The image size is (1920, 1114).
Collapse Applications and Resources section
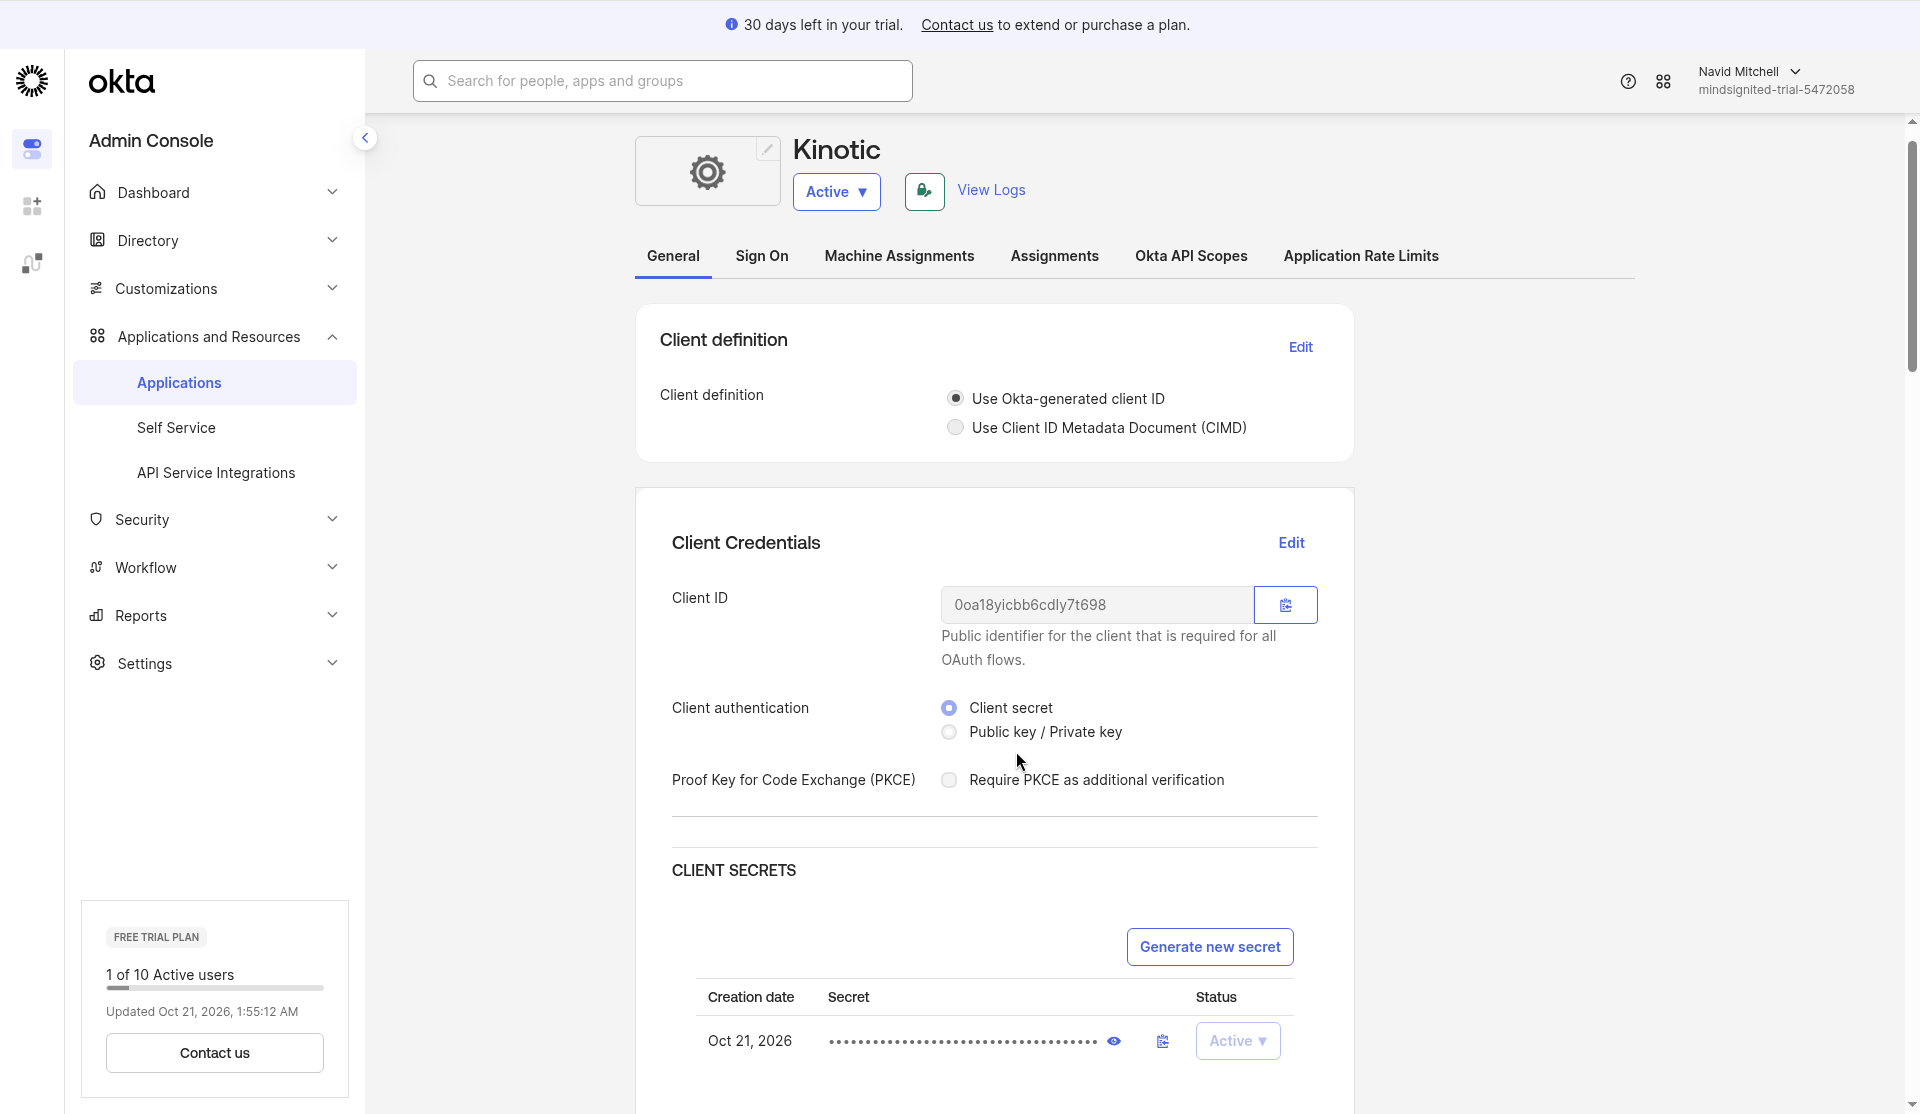(332, 337)
